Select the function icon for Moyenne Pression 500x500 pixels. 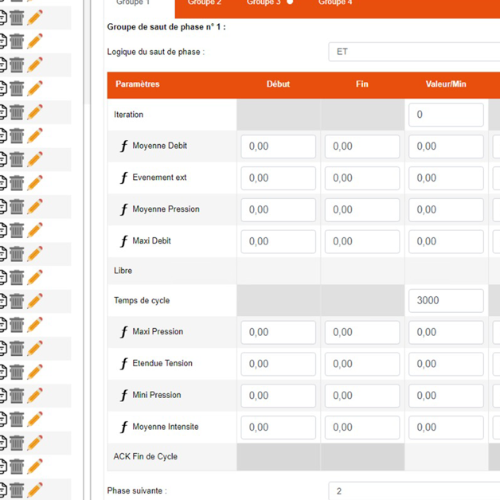[124, 209]
